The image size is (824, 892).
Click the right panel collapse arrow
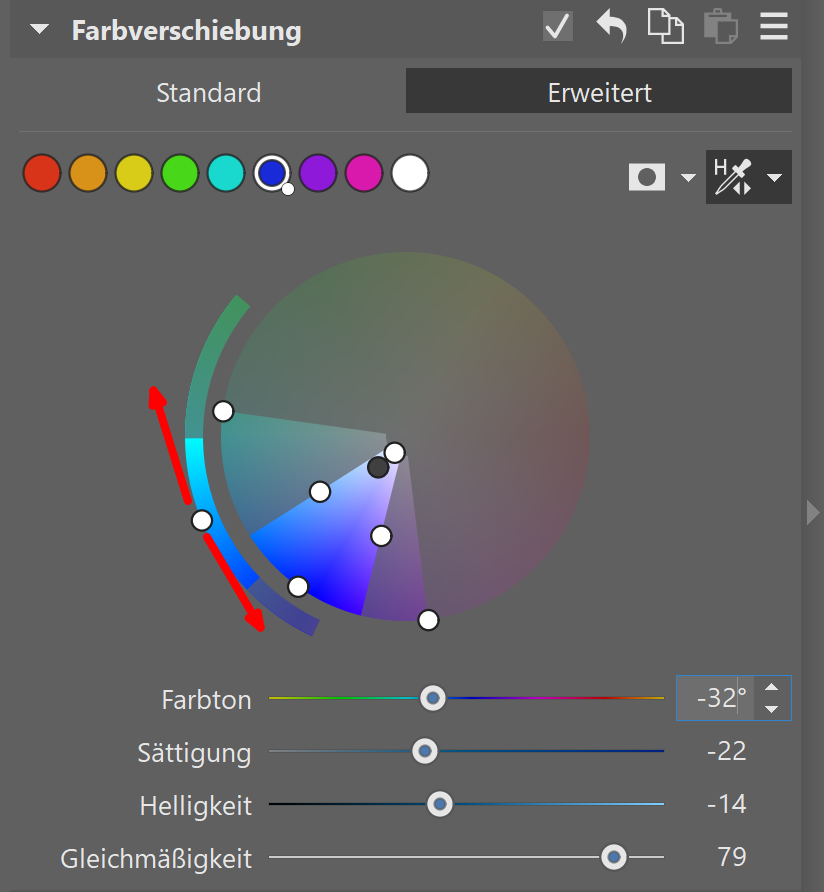(x=812, y=512)
